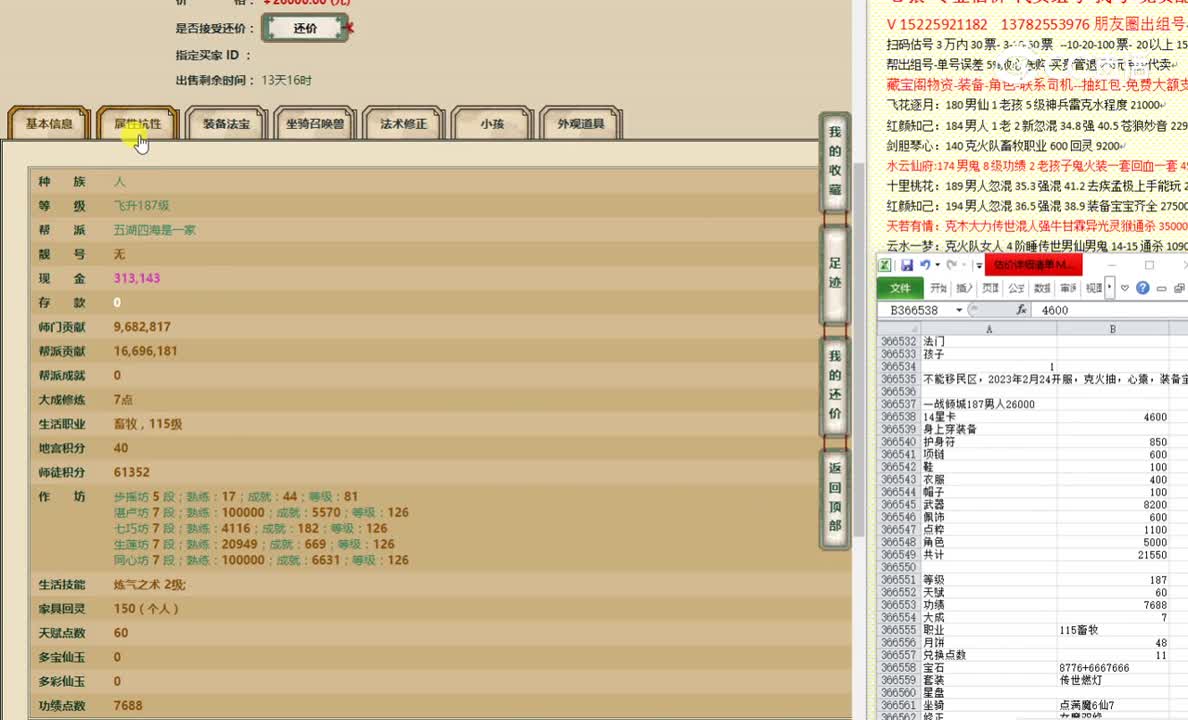Screen dimensions: 1188x720
Task: Click the restore workbook window icon
Action: click(x=1179, y=288)
